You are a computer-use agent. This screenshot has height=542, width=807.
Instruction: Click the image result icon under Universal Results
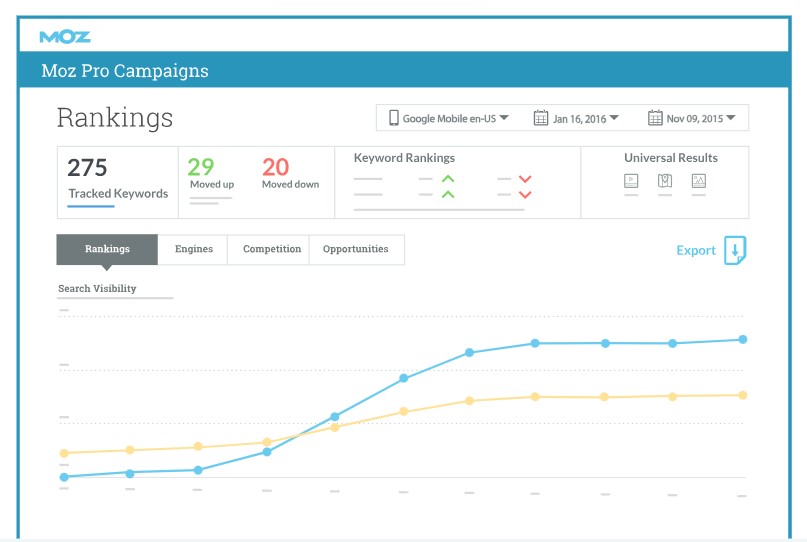pyautogui.click(x=699, y=181)
